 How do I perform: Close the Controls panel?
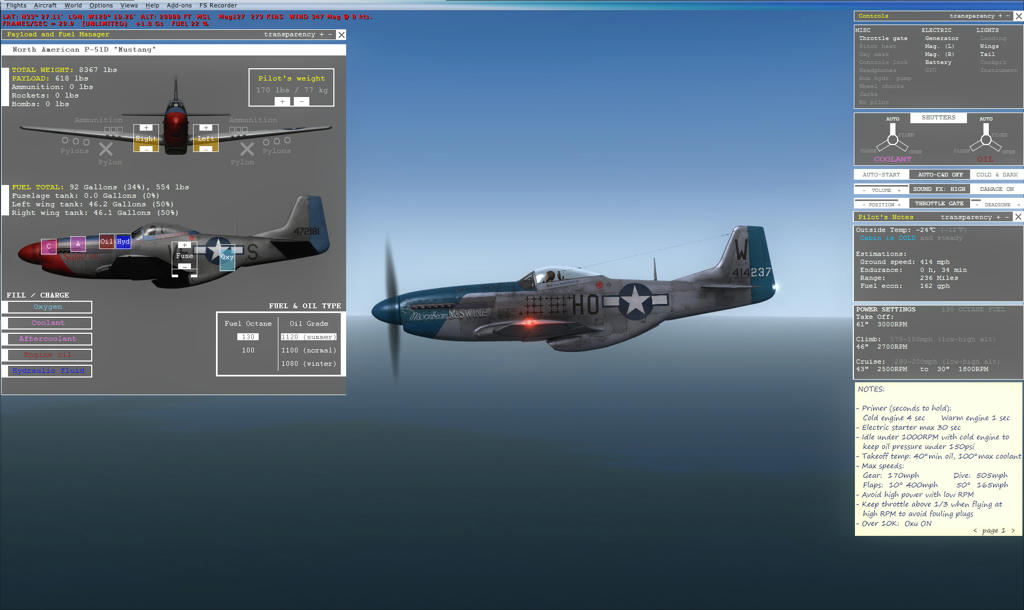pos(1018,16)
